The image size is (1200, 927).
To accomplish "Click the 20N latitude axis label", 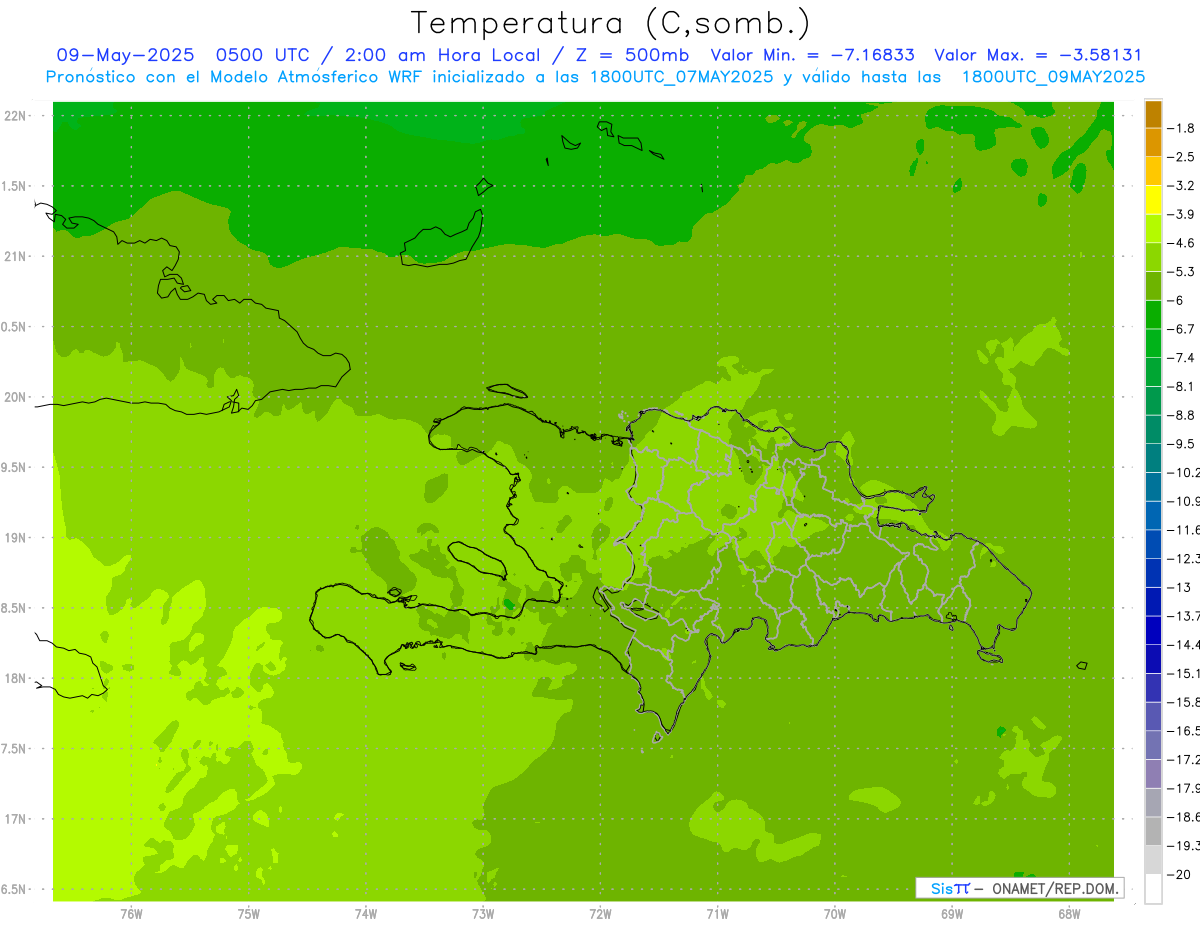I will 15,397.
